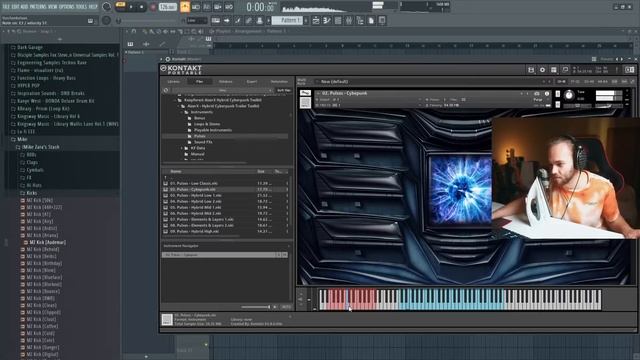Viewport: 640px width, 360px height.
Task: Click the record button
Action: click(153, 7)
